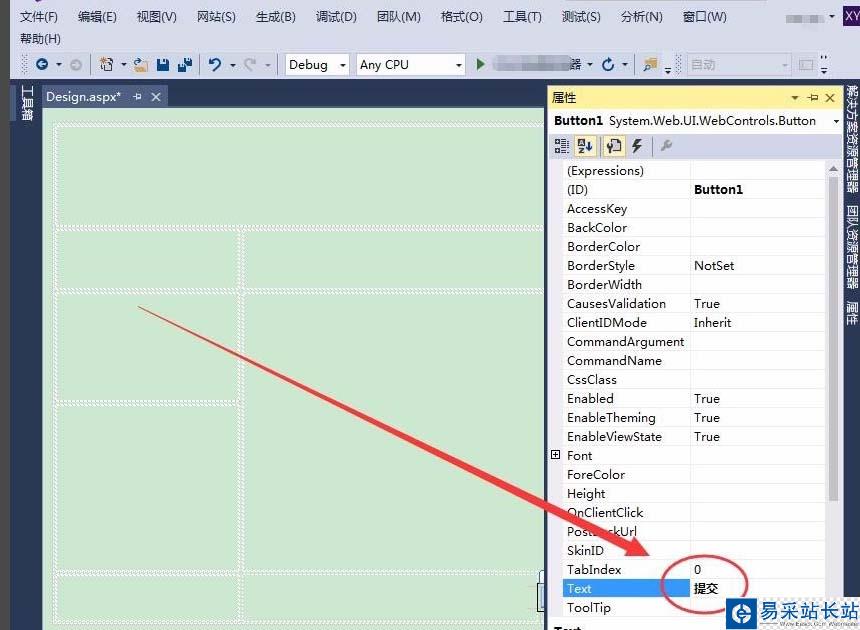
Task: Open Property Pages via the wrench icon
Action: point(667,146)
